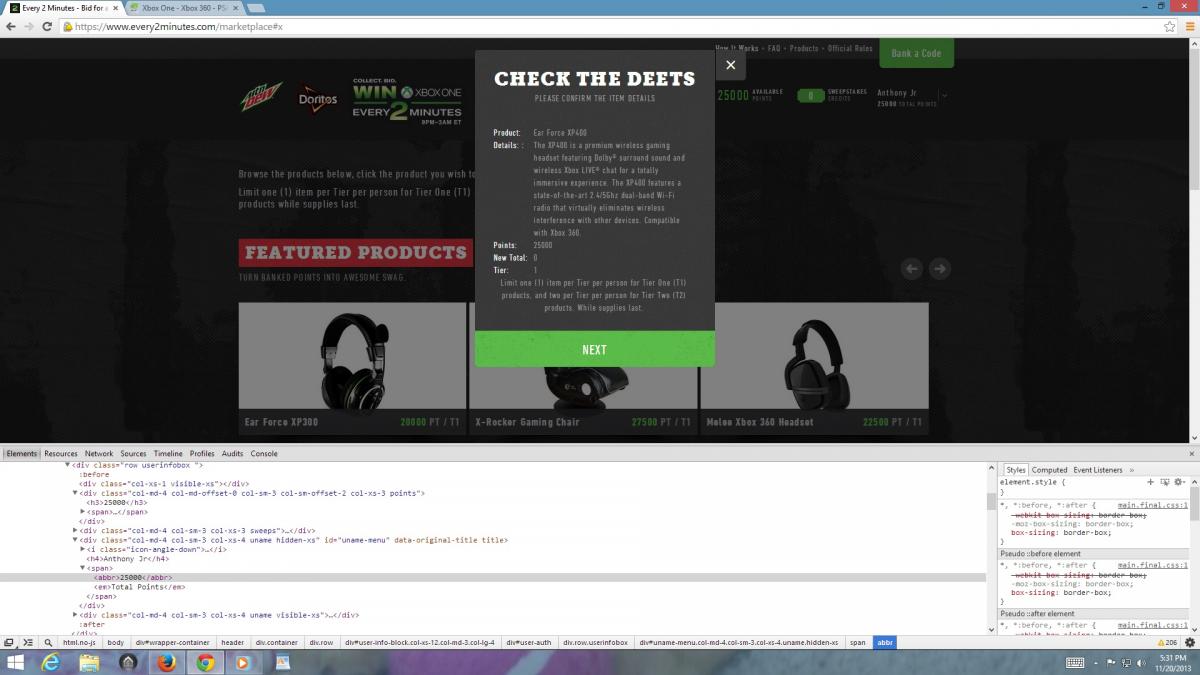The image size is (1200, 675).
Task: Toggle element state icon in Styles pane
Action: tap(1165, 482)
